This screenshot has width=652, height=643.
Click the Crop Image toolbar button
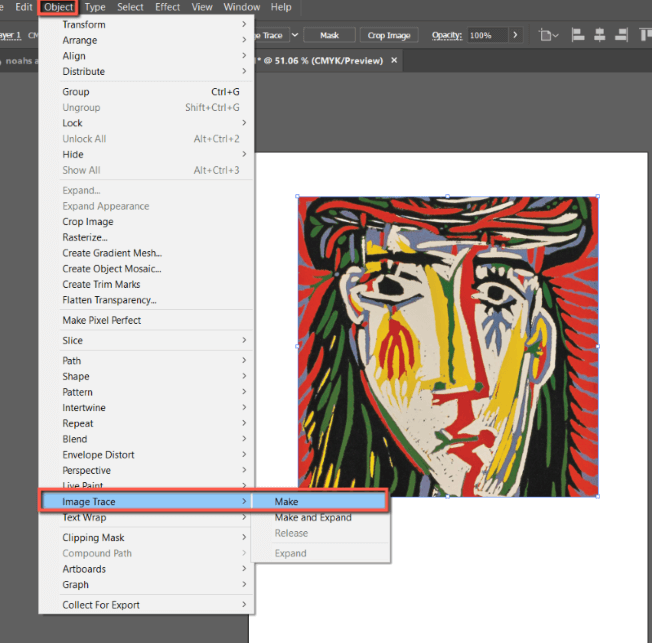click(x=389, y=35)
